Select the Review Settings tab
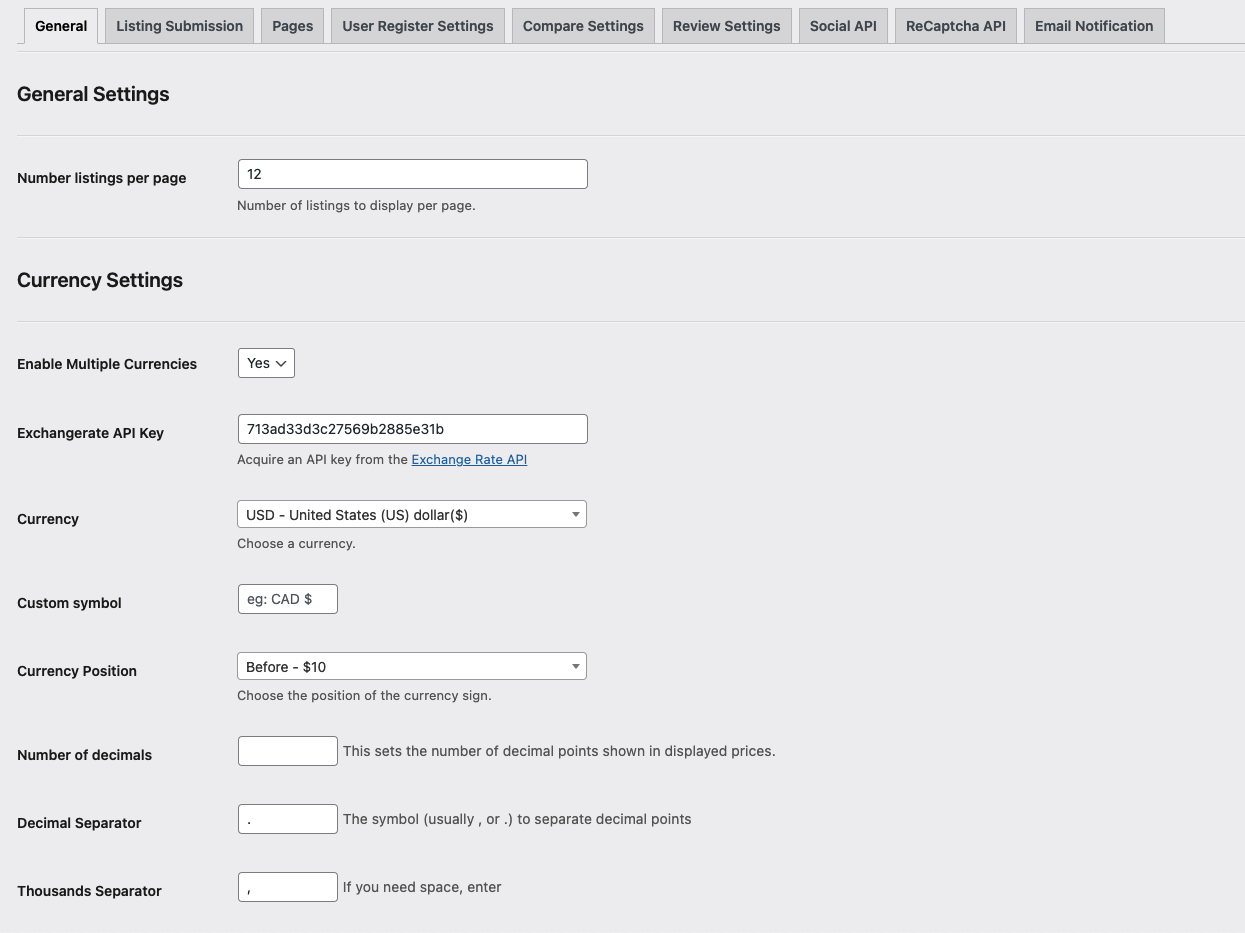Image resolution: width=1245 pixels, height=933 pixels. [726, 26]
